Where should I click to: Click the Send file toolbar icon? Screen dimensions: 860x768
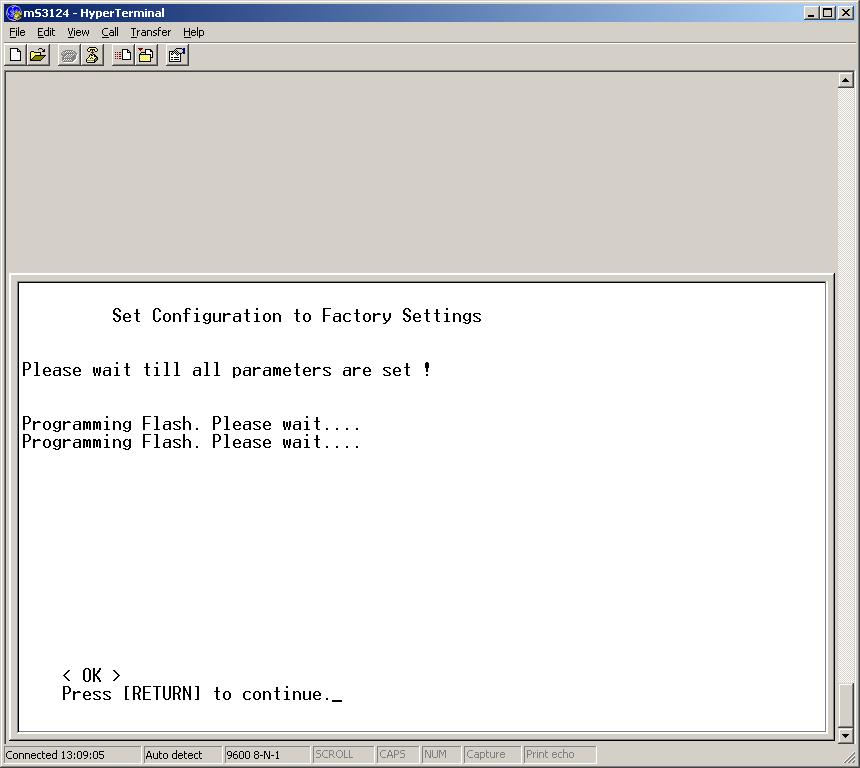(123, 56)
